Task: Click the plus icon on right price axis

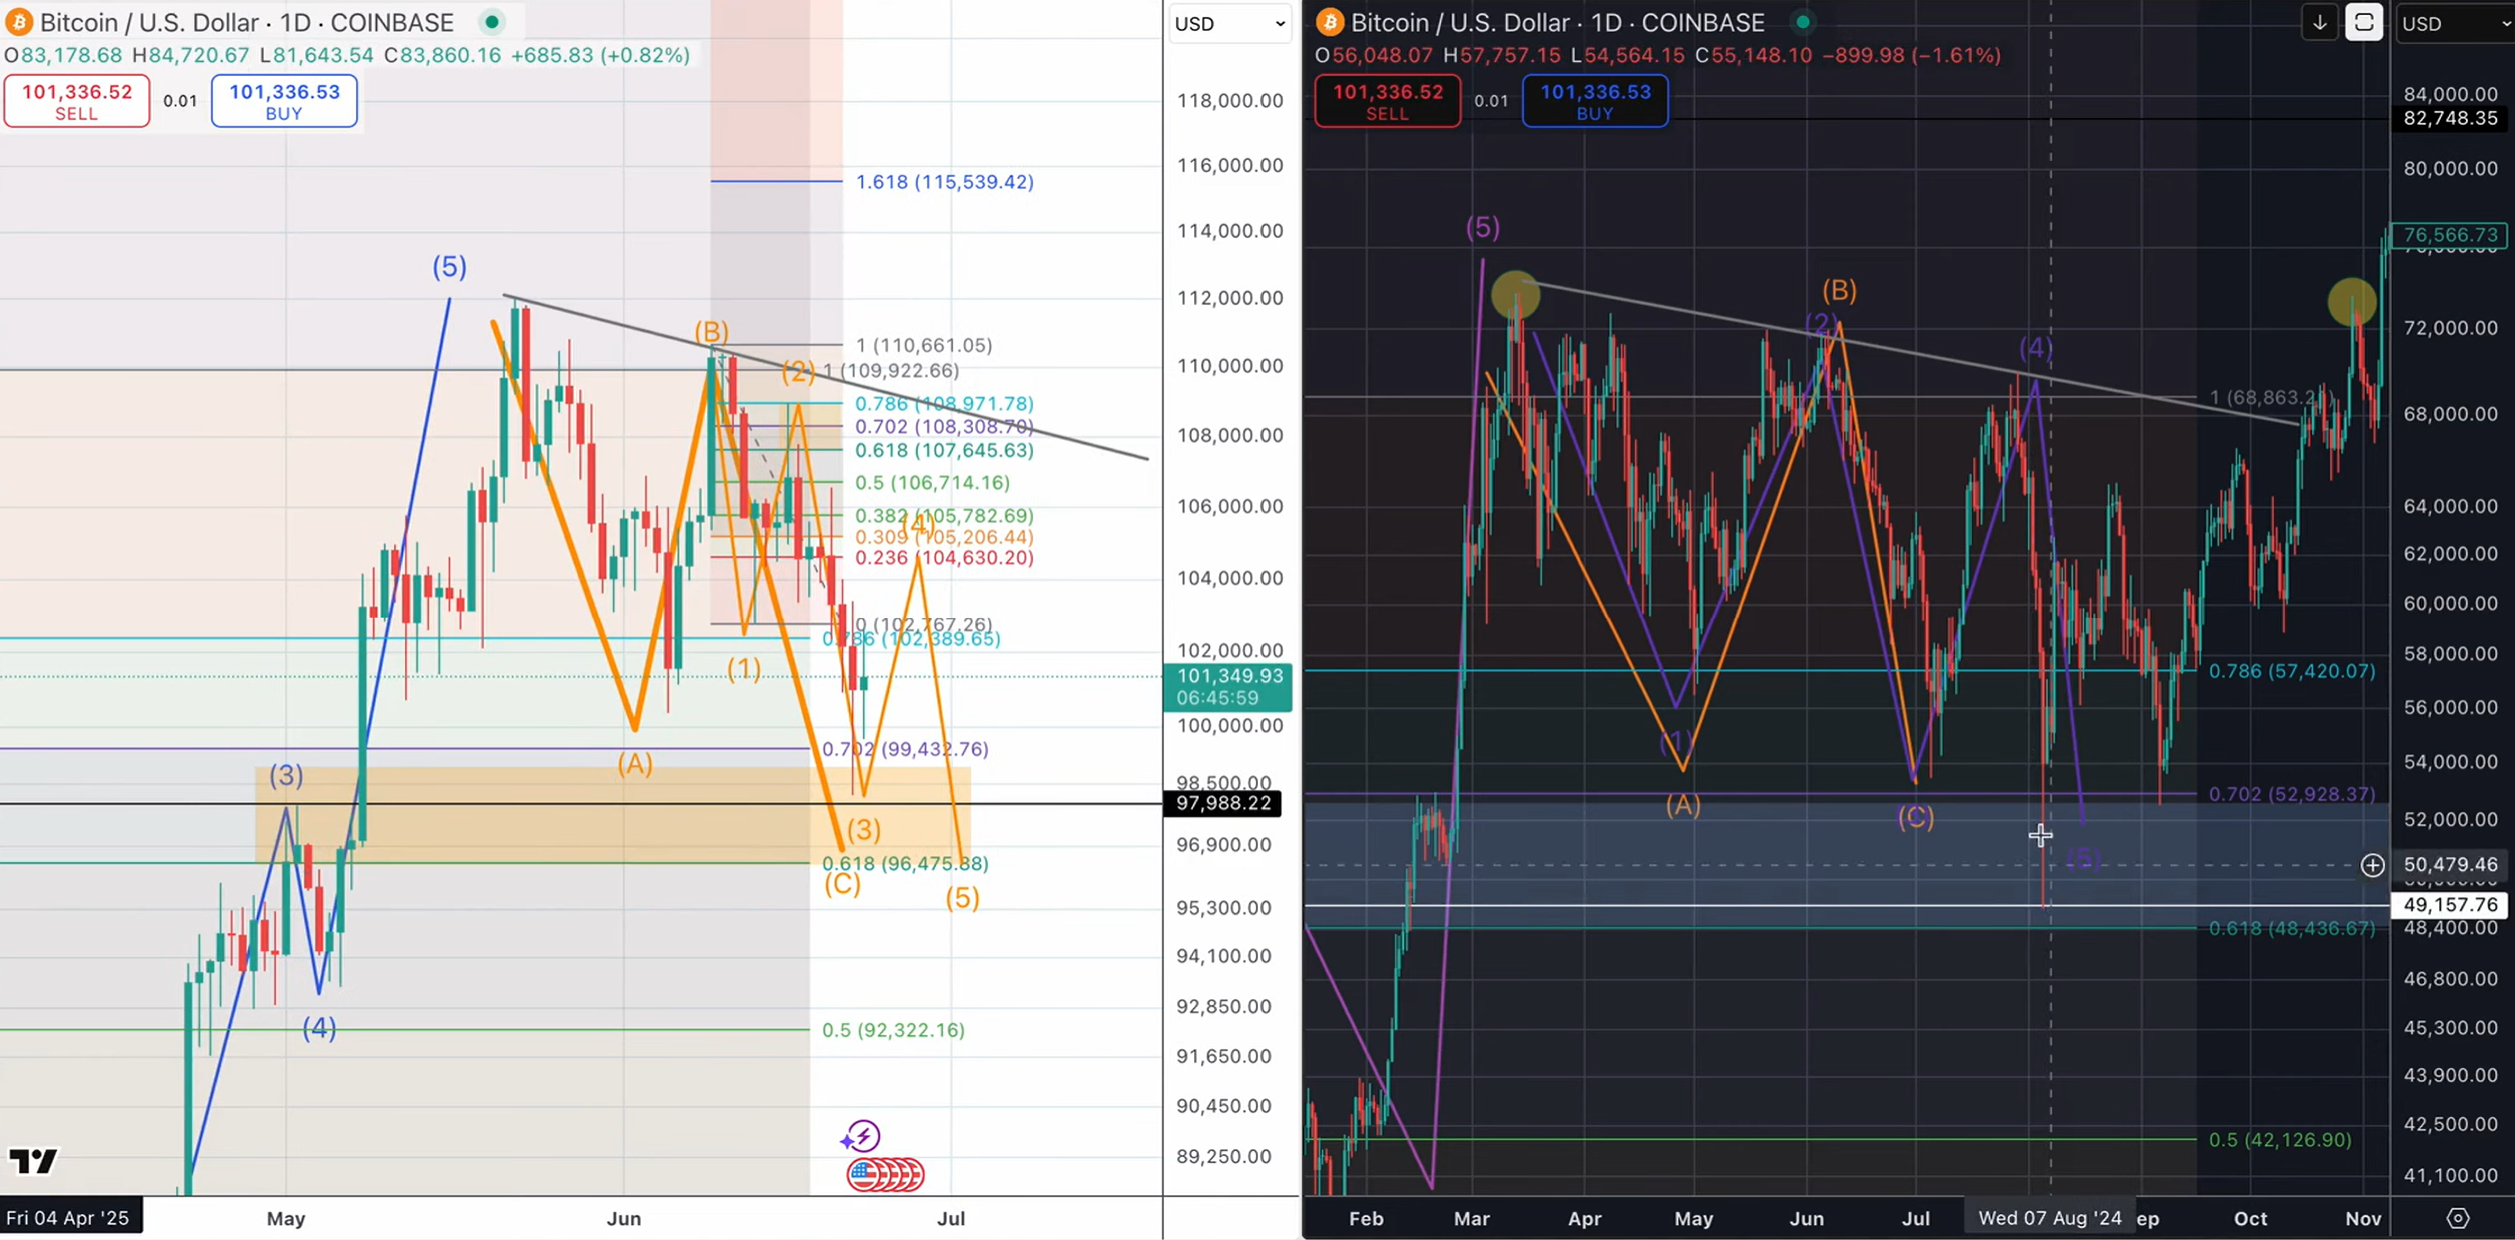Action: [2372, 865]
